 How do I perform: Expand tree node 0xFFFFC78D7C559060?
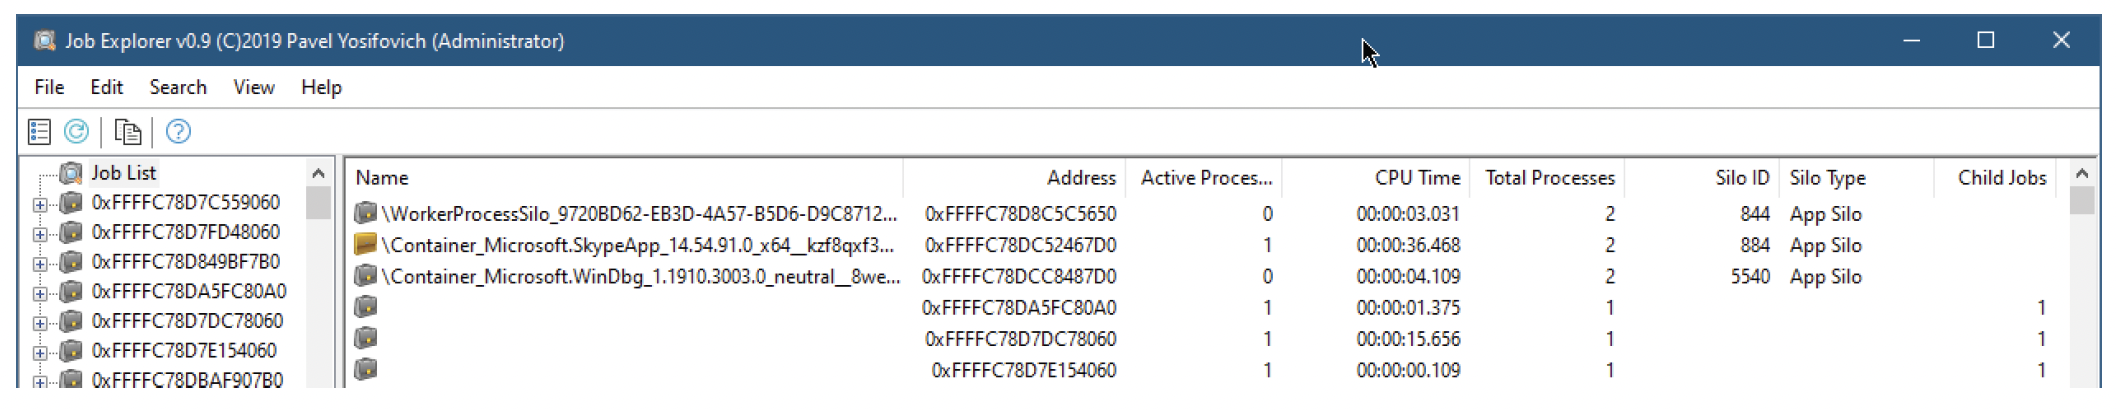(x=40, y=205)
